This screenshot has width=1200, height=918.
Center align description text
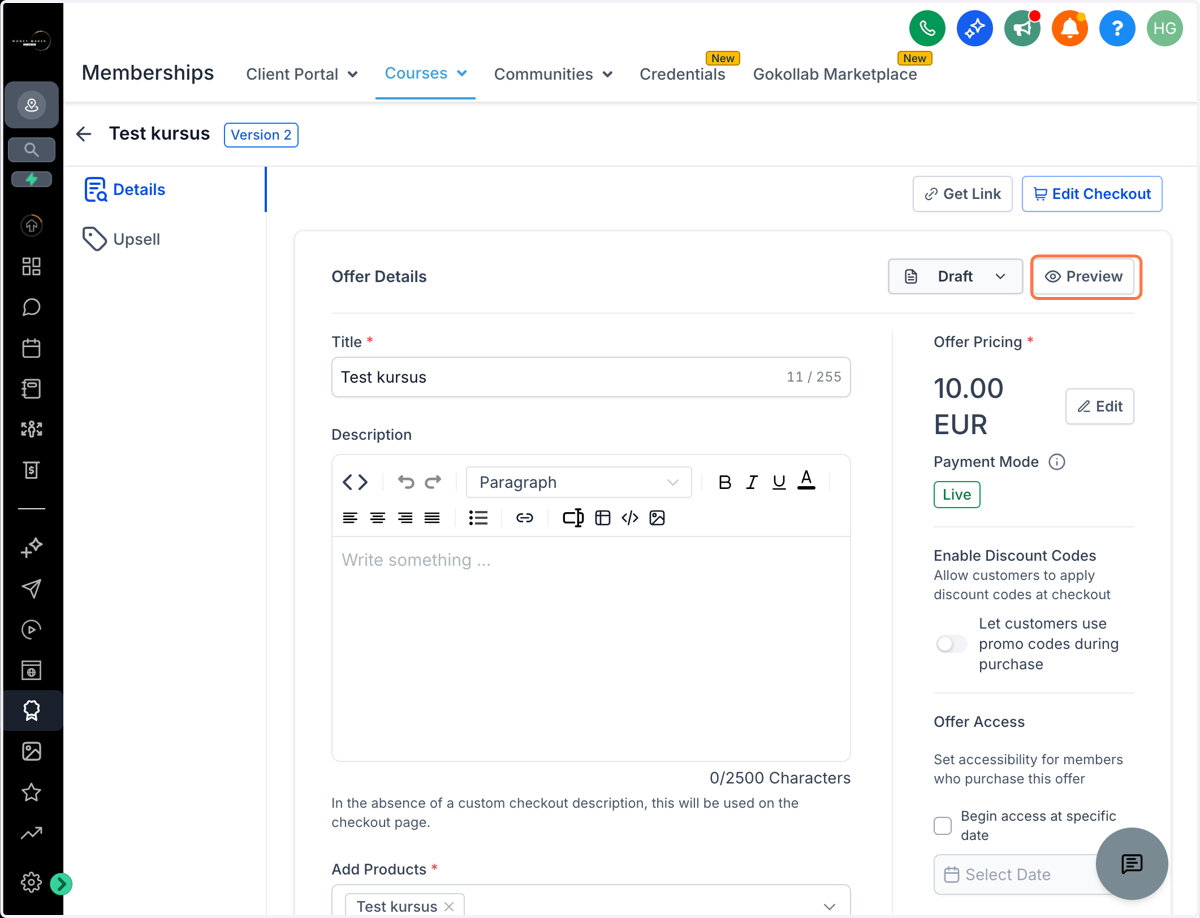coord(378,518)
